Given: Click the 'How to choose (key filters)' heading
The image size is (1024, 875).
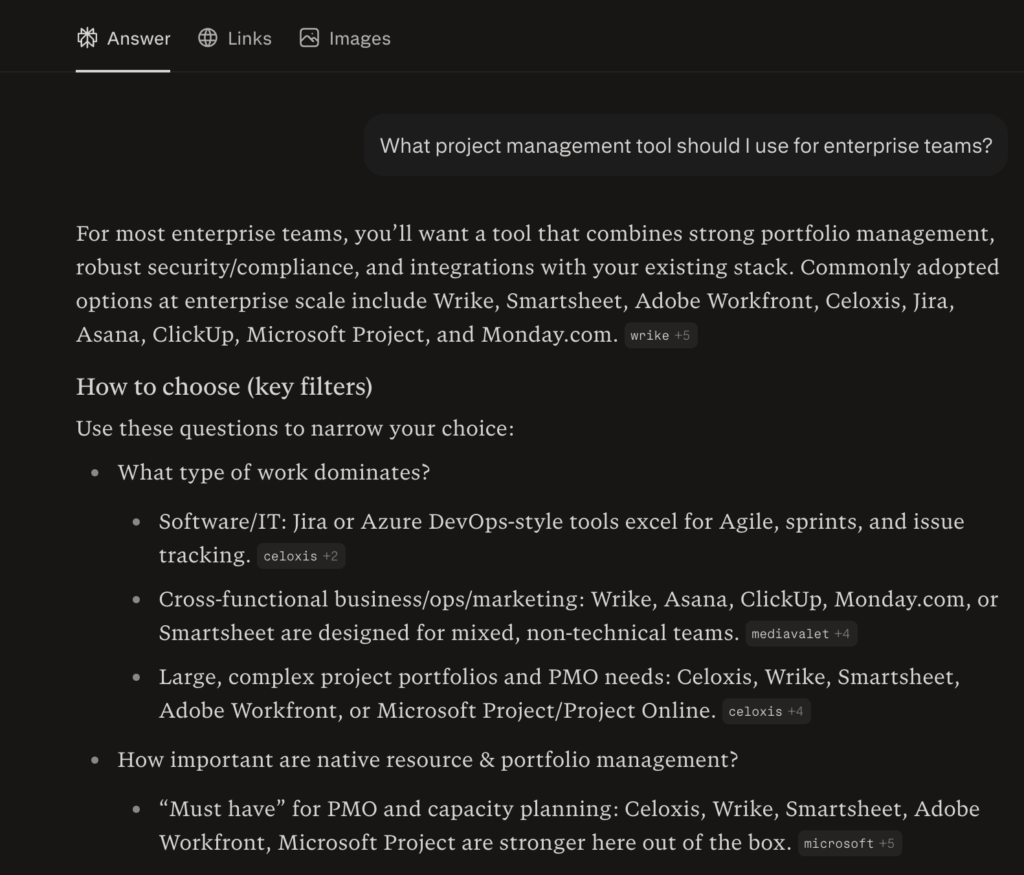Looking at the screenshot, I should (x=223, y=387).
